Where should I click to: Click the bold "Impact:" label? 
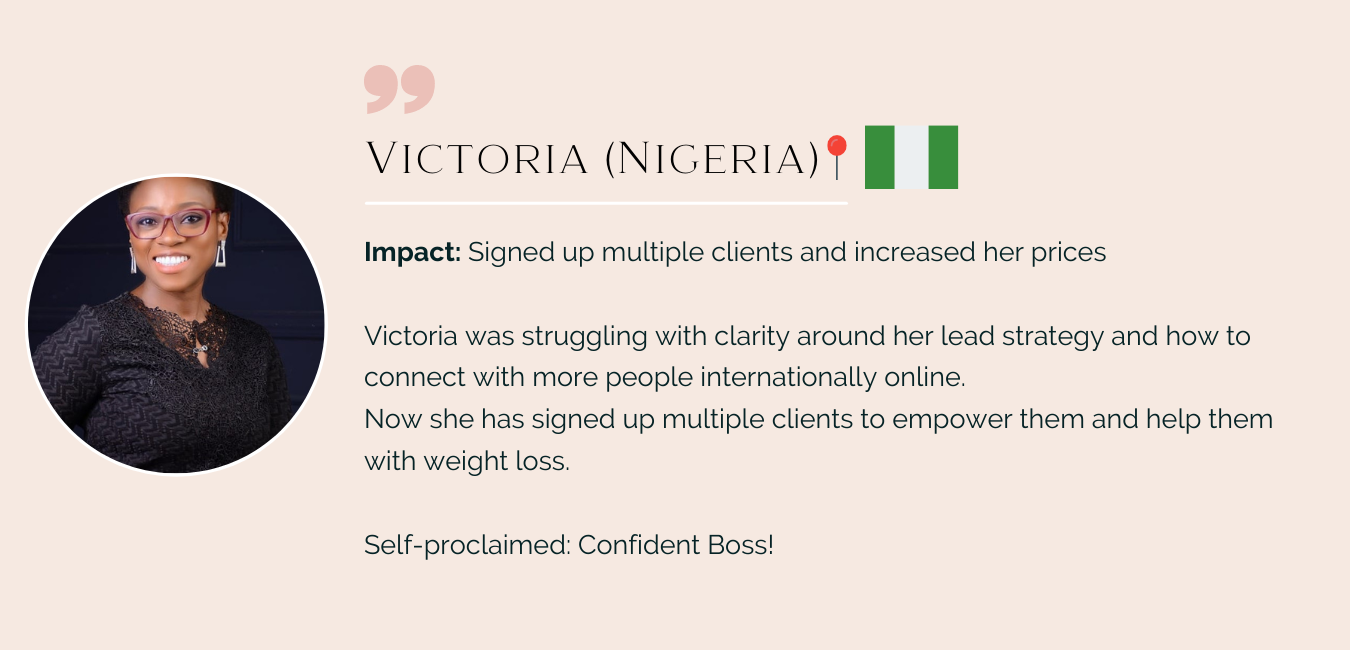tap(412, 252)
